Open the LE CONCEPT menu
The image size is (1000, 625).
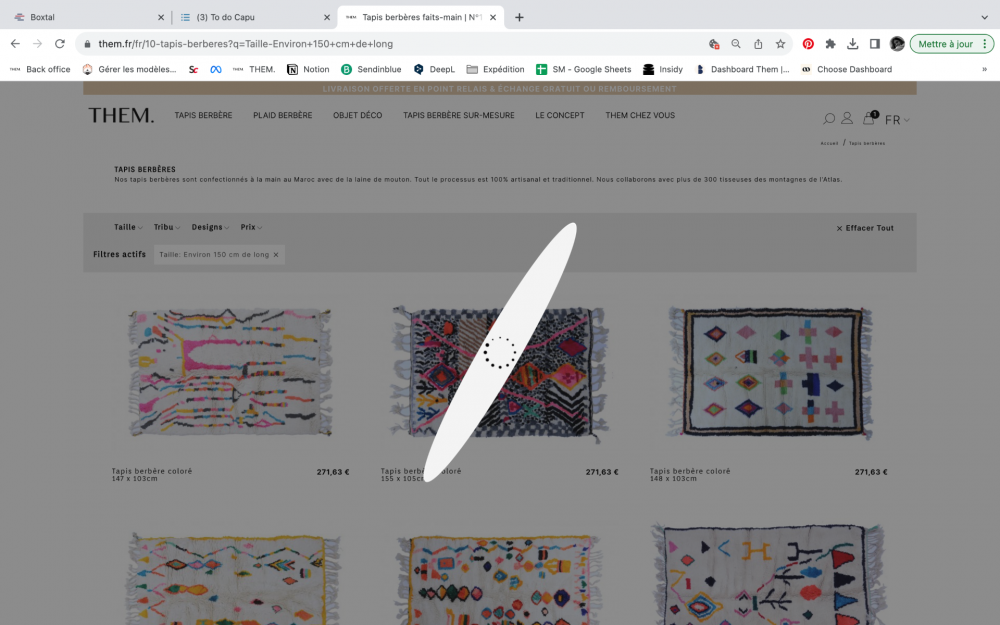[559, 115]
